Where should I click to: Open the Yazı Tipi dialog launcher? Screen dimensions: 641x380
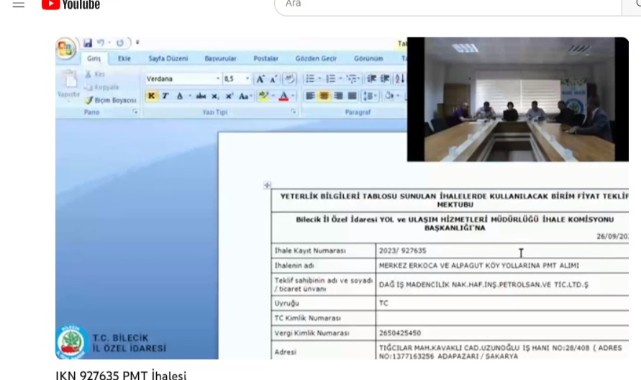tap(293, 112)
